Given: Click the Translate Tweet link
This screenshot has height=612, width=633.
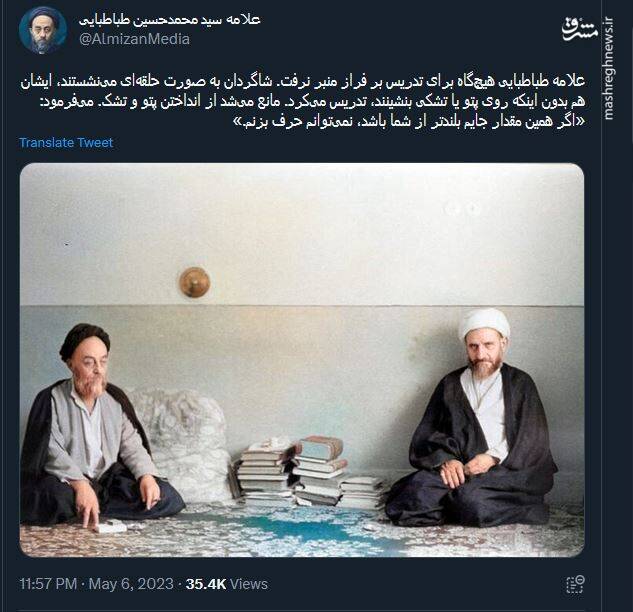Looking at the screenshot, I should [x=66, y=143].
